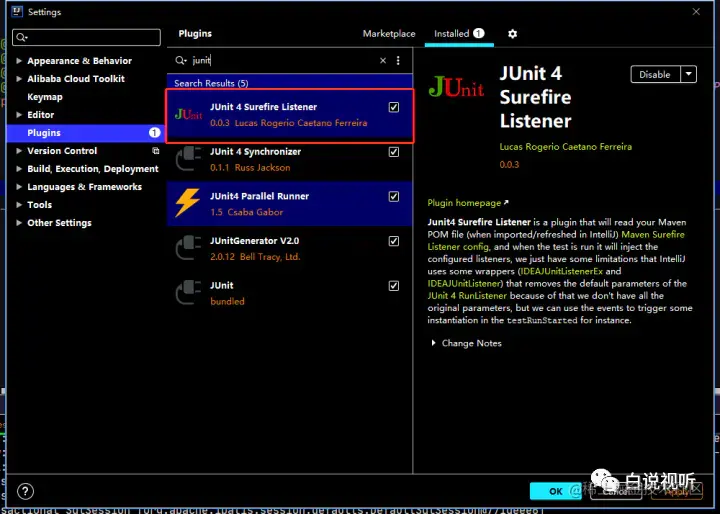Image resolution: width=720 pixels, height=514 pixels.
Task: Click the Settings search box magnifier
Action: pyautogui.click(x=22, y=37)
